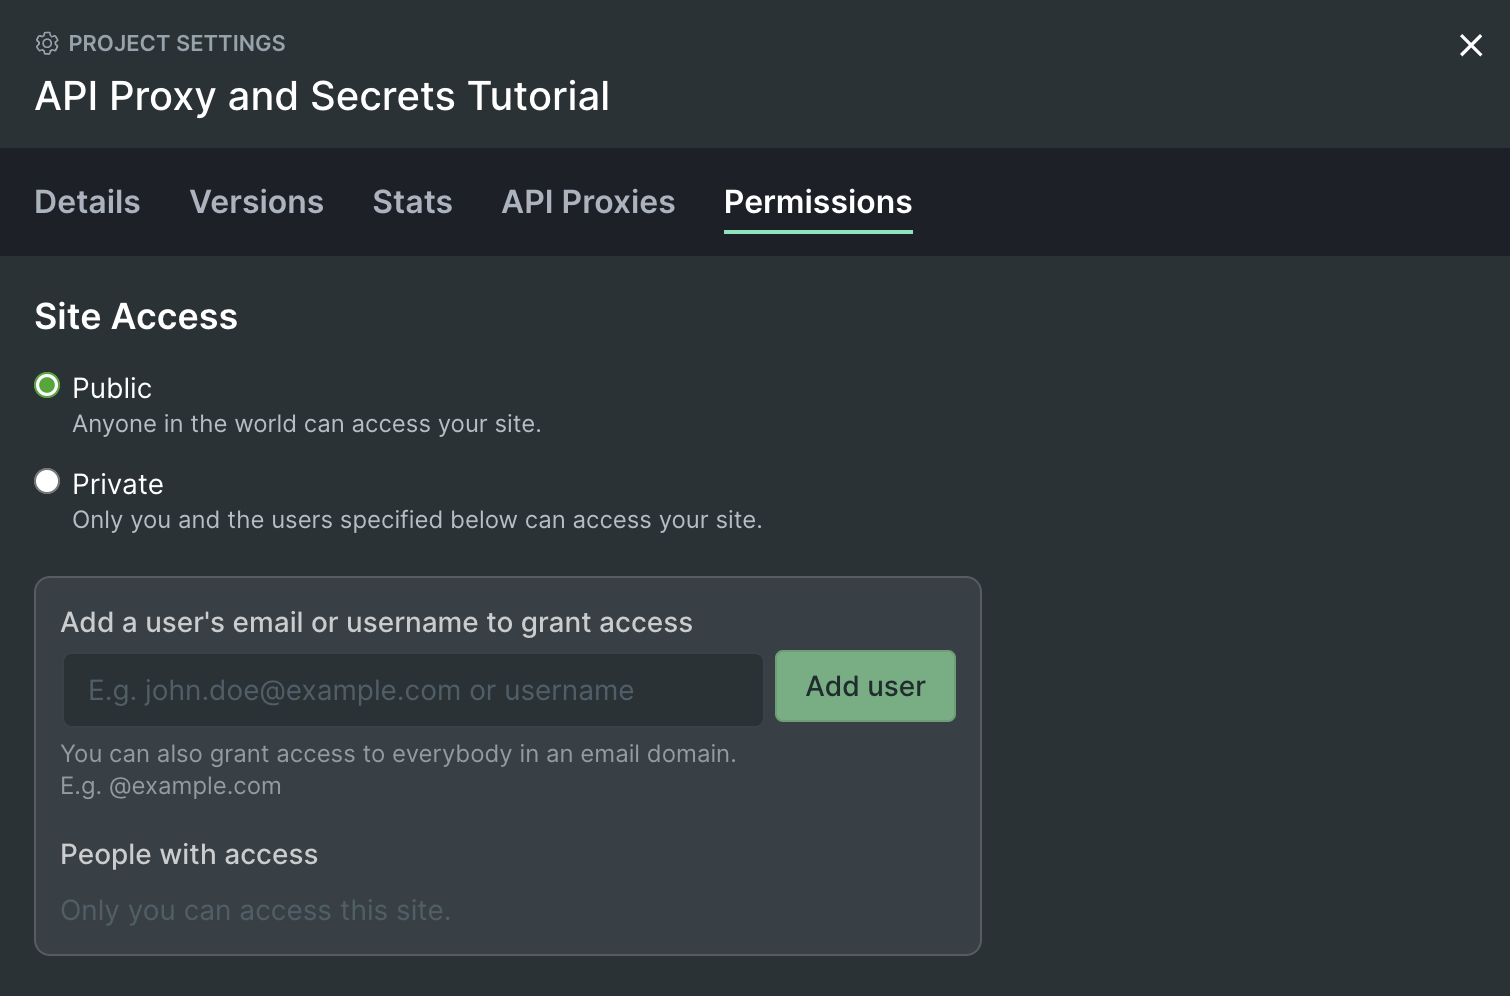Viewport: 1510px width, 996px height.
Task: Choose the Private radio button
Action: [47, 482]
